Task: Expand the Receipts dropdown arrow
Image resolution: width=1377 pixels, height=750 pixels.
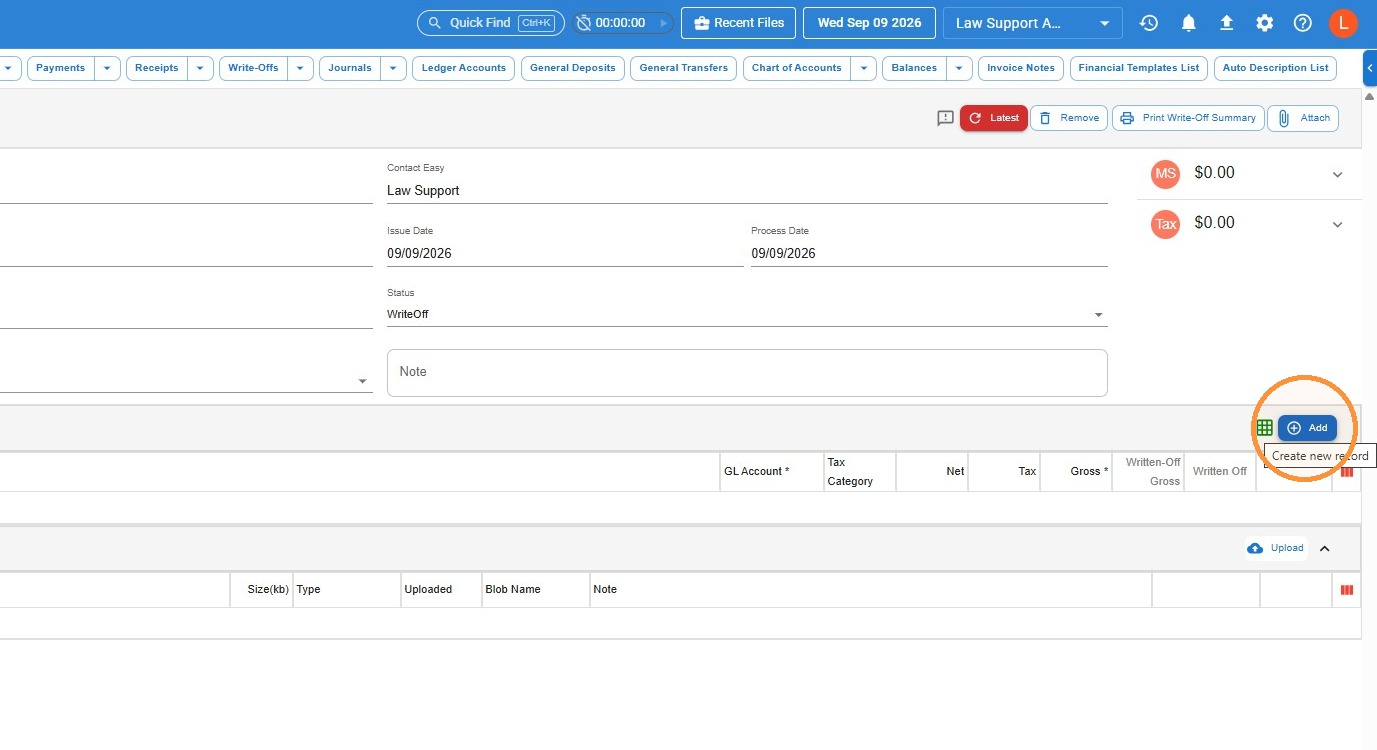Action: click(201, 68)
